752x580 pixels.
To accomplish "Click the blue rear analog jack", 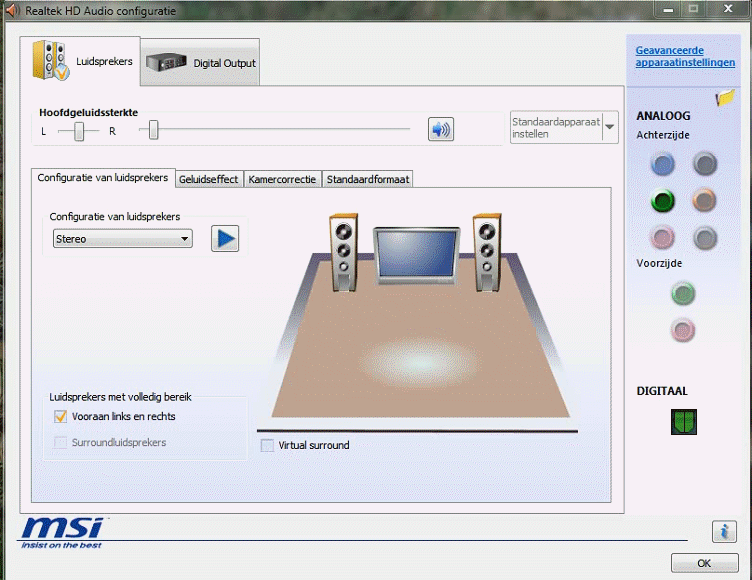I will [663, 164].
